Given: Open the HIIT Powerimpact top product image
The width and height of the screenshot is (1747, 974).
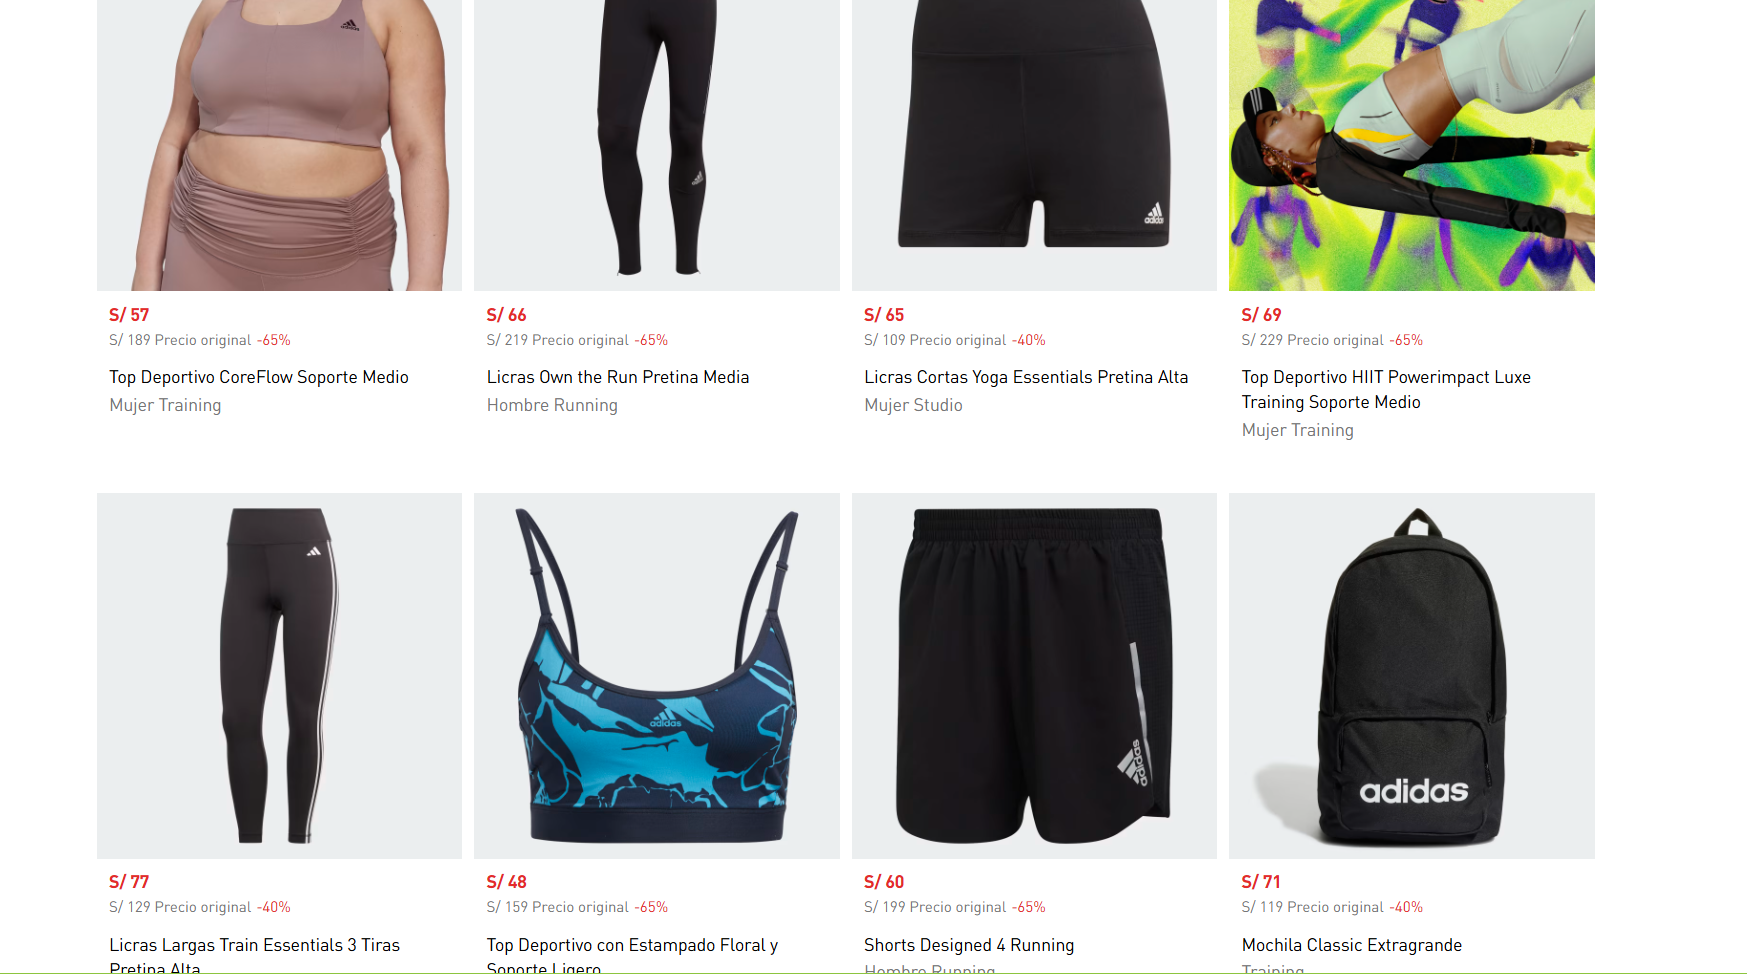Looking at the screenshot, I should 1411,145.
